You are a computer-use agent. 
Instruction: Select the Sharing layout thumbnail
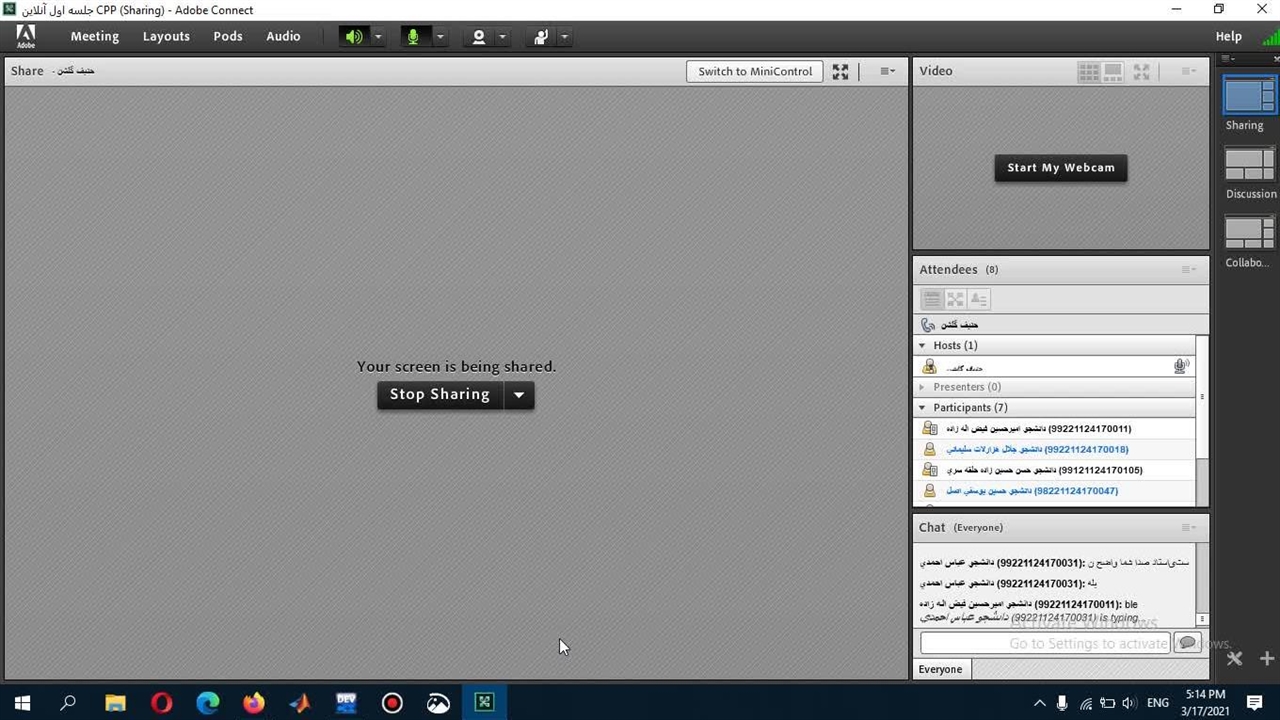[x=1249, y=97]
